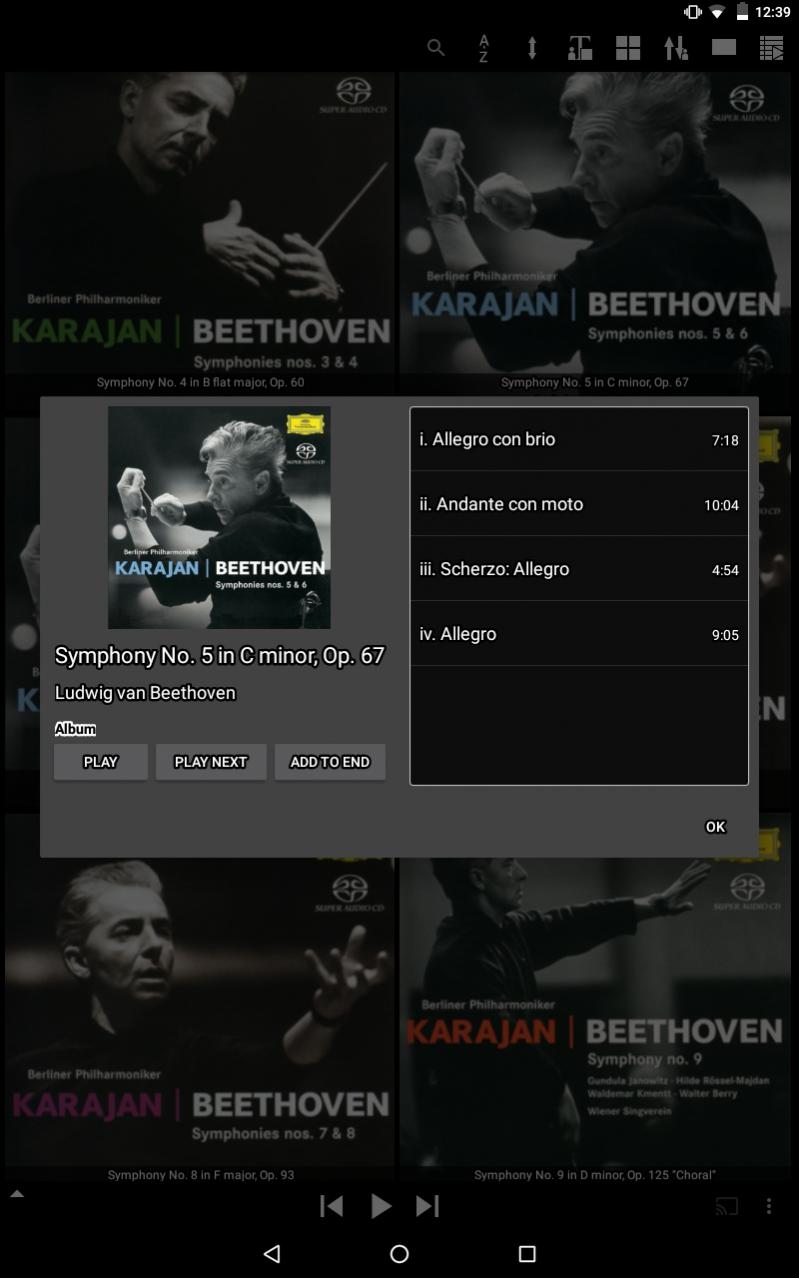Dismiss the dialog with OK
The width and height of the screenshot is (799, 1278).
coord(716,827)
